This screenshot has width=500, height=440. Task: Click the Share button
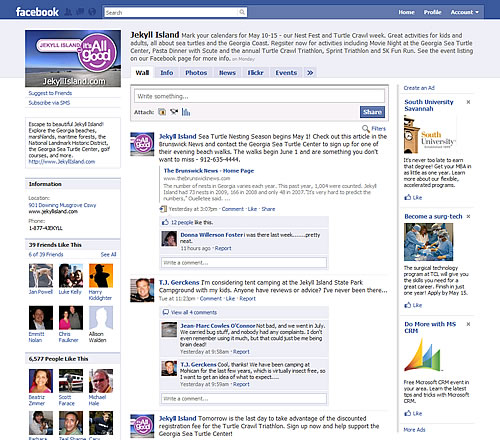[372, 112]
